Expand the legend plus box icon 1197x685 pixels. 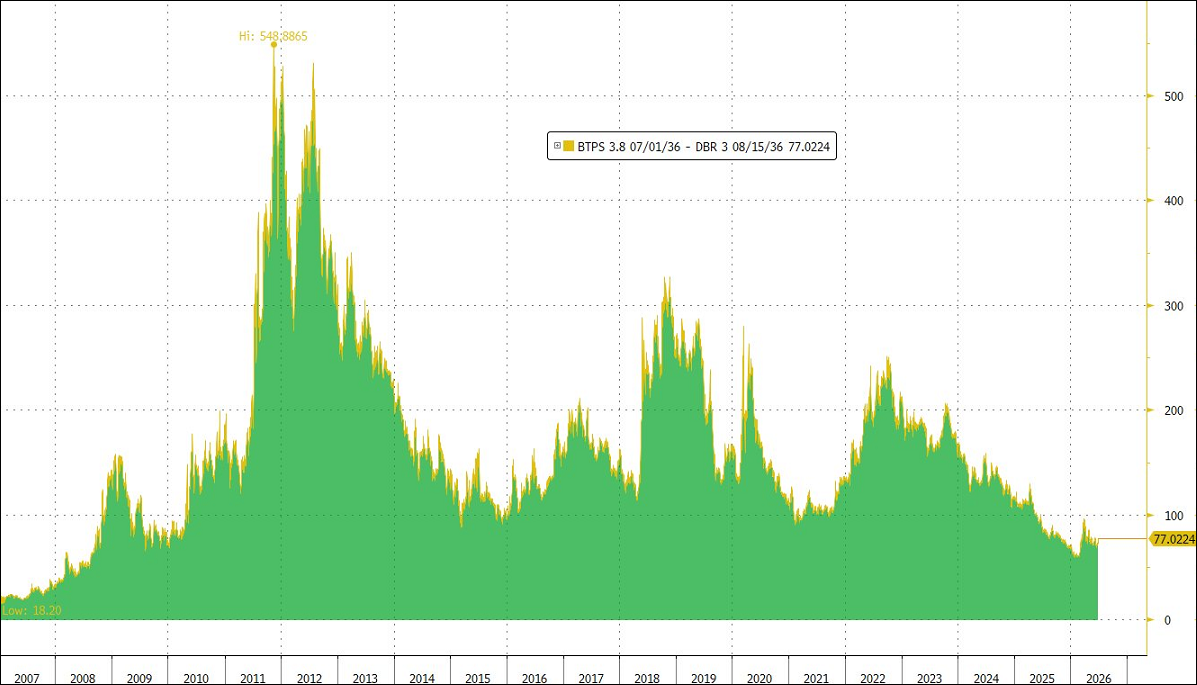(557, 146)
